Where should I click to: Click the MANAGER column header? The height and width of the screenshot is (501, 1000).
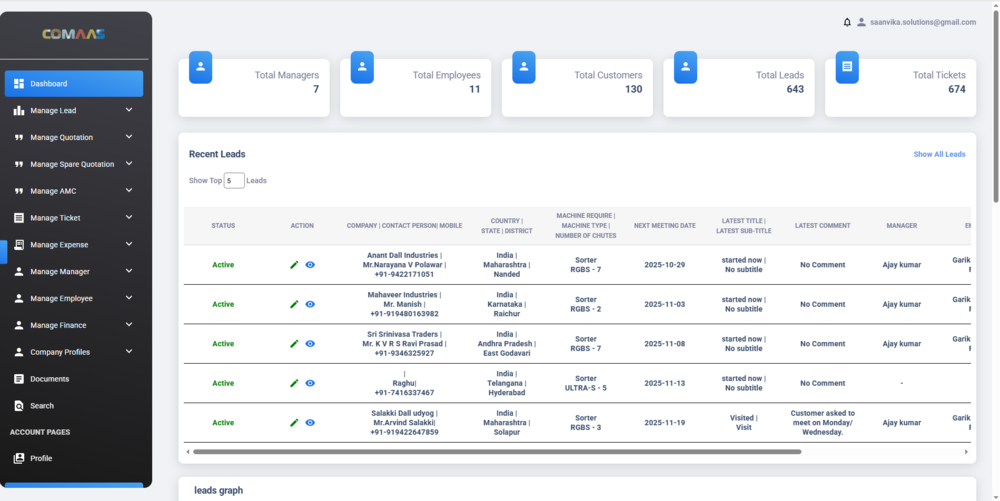click(902, 226)
